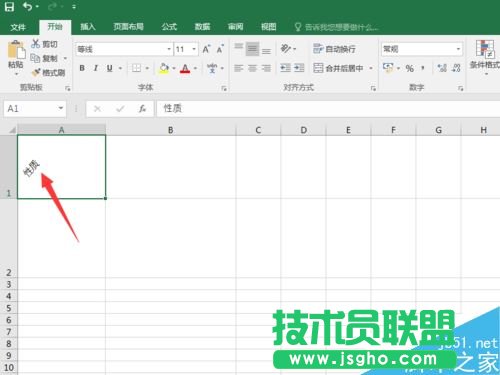The width and height of the screenshot is (500, 375).
Task: Toggle Middle Align vertical alignment
Action: [252, 49]
